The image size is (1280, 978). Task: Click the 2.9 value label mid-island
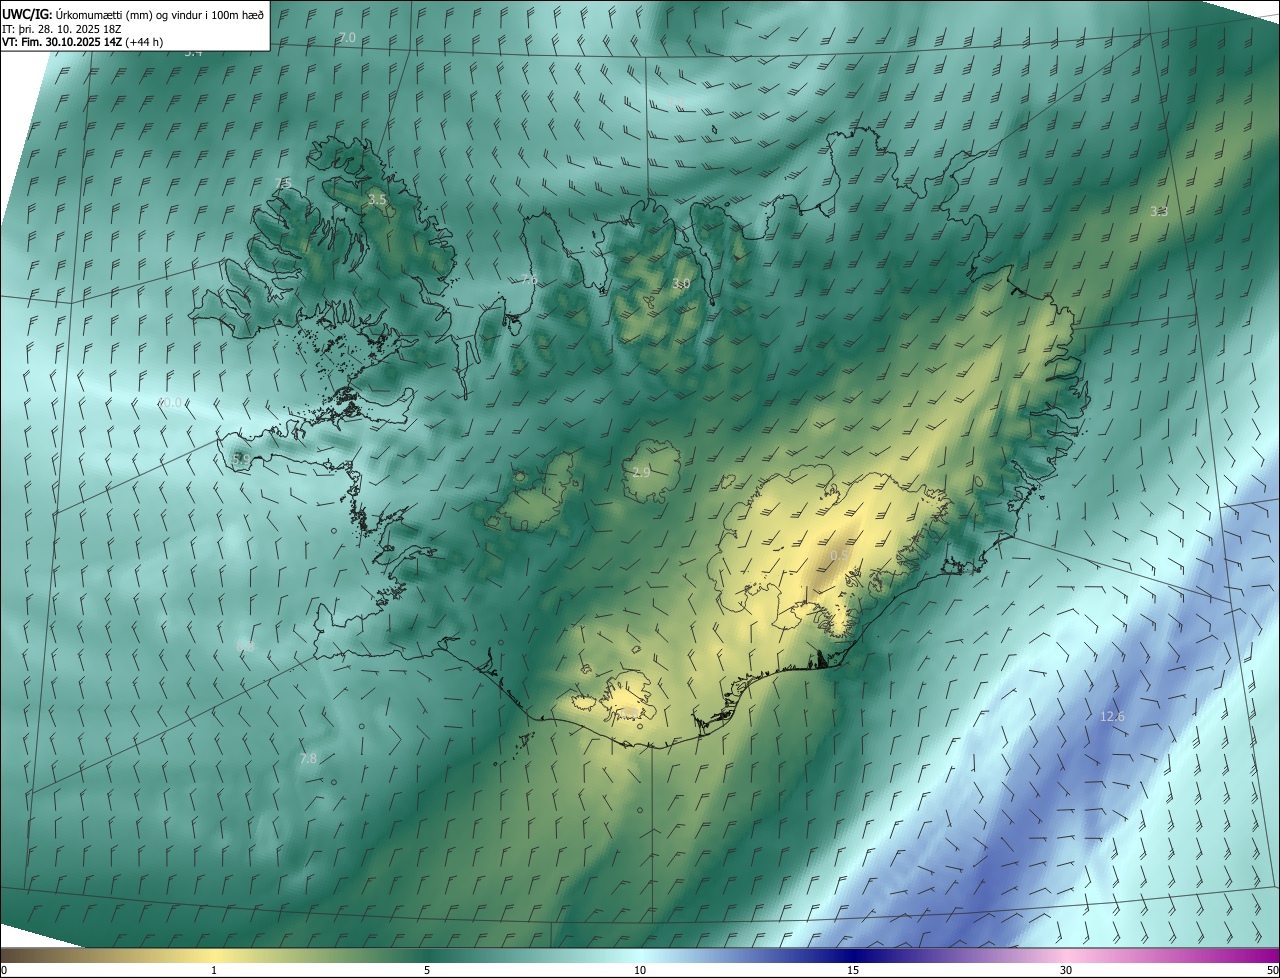(x=642, y=472)
